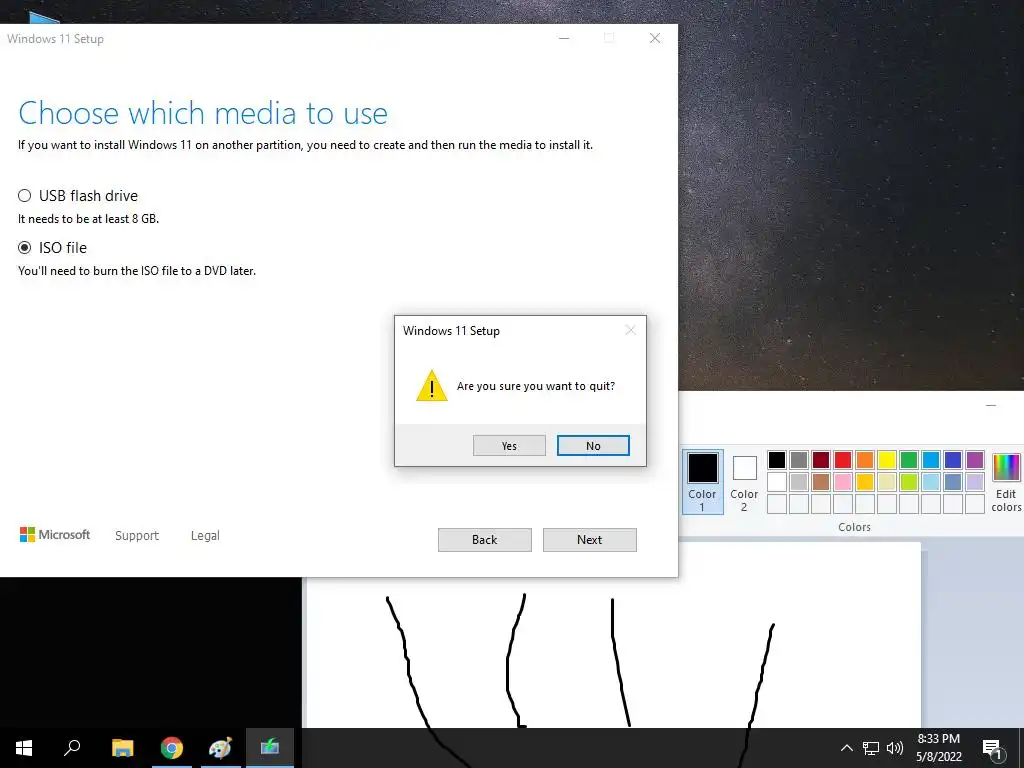The height and width of the screenshot is (768, 1024).
Task: Open network status in system tray
Action: point(871,748)
